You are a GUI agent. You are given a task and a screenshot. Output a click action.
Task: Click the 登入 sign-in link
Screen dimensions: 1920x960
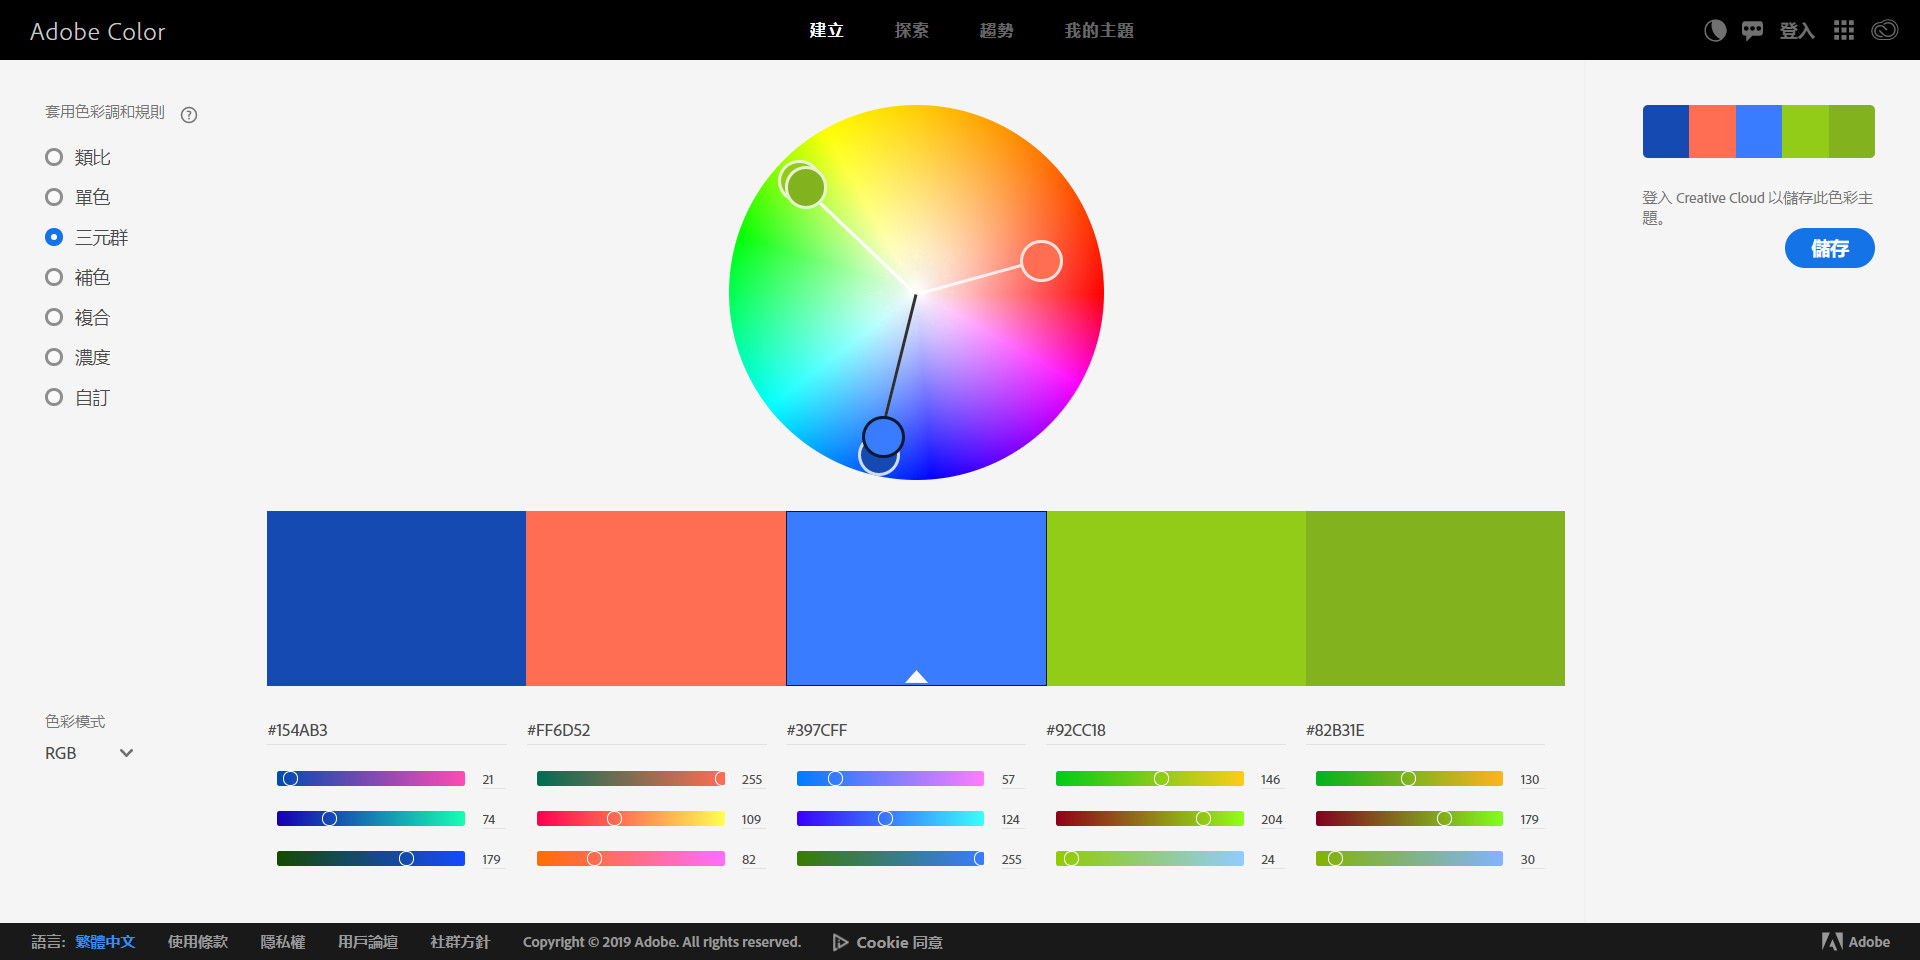[x=1797, y=31]
